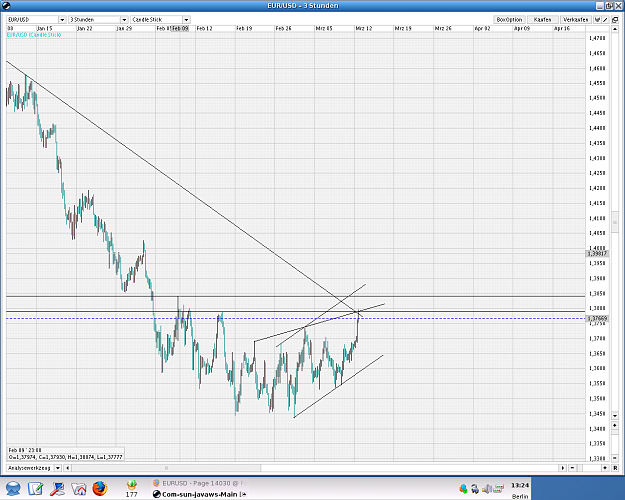The height and width of the screenshot is (500, 625).
Task: Click the horizontal zoom plus button
Action: click(x=605, y=468)
